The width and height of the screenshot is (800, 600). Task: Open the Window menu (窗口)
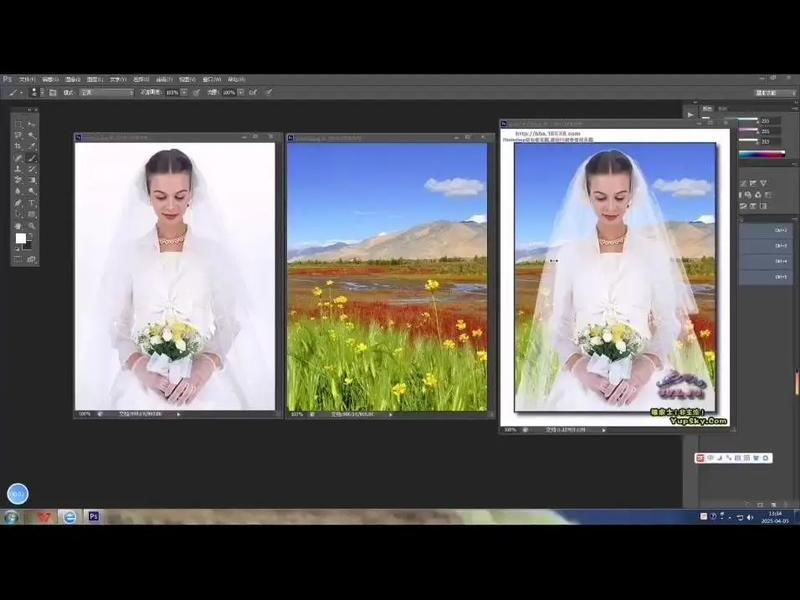pyautogui.click(x=211, y=80)
